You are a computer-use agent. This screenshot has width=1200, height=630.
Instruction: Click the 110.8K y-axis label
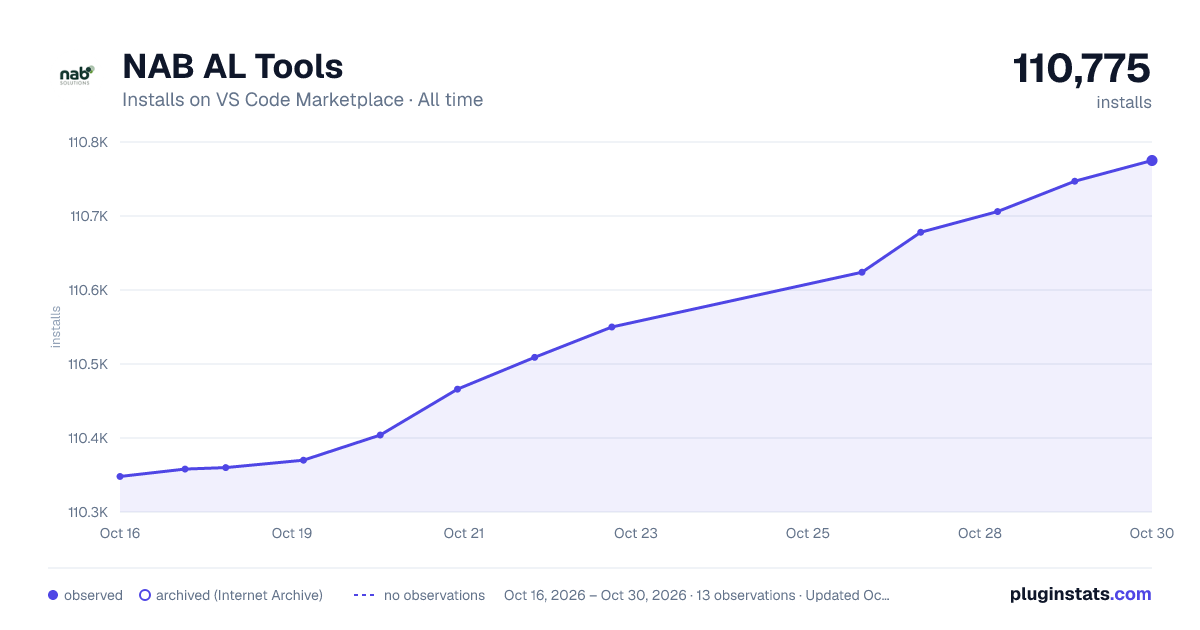click(x=88, y=142)
